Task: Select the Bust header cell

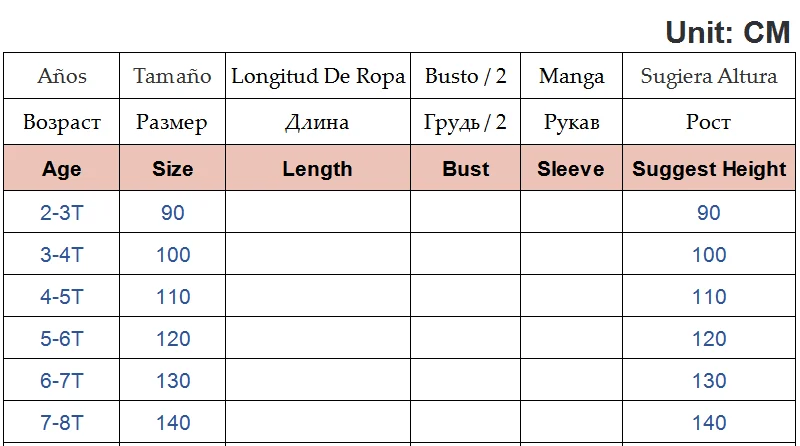Action: coord(466,169)
